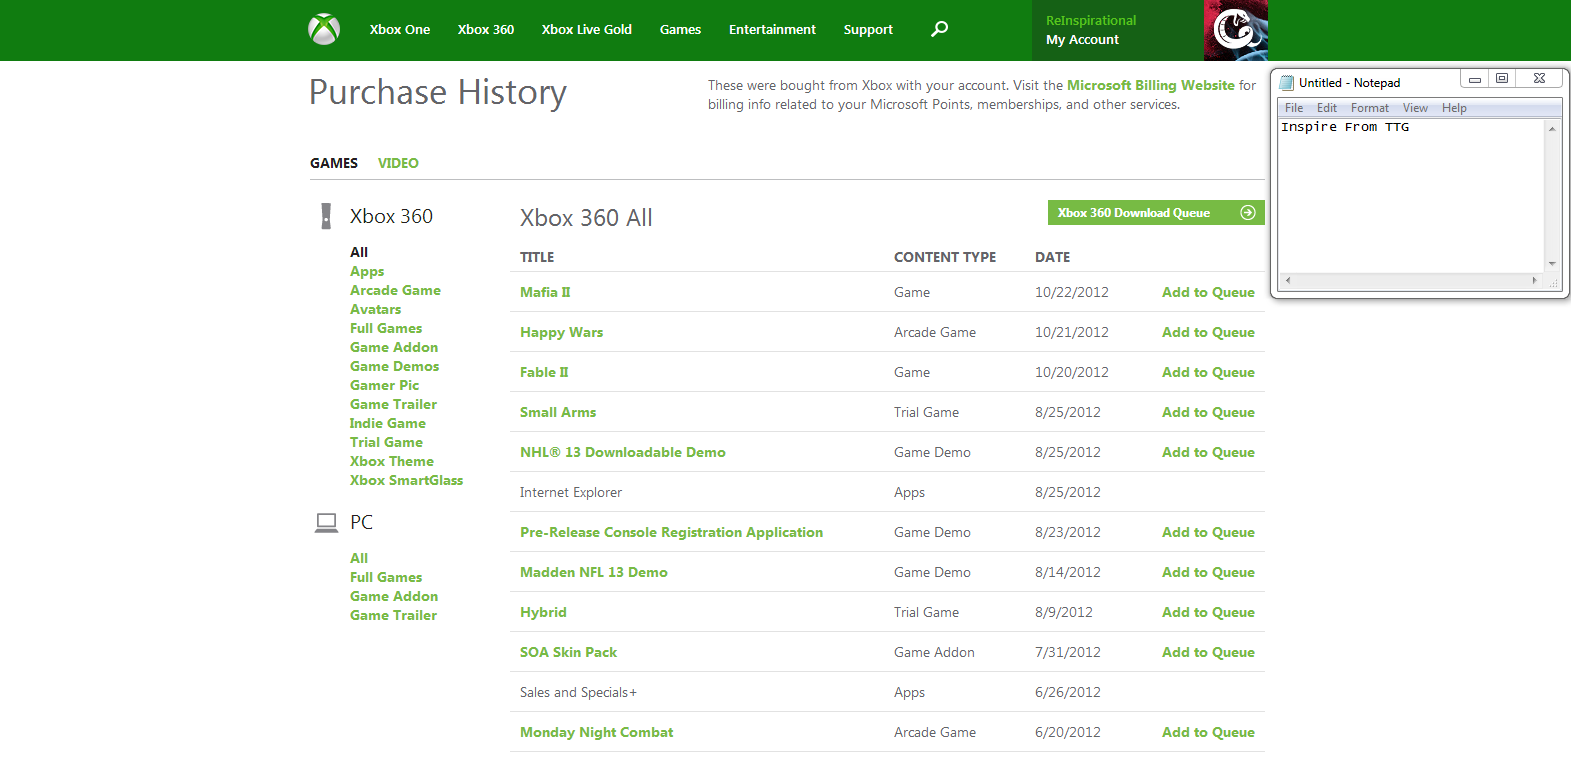
Task: Add Happy Wars to the queue
Action: (1208, 332)
